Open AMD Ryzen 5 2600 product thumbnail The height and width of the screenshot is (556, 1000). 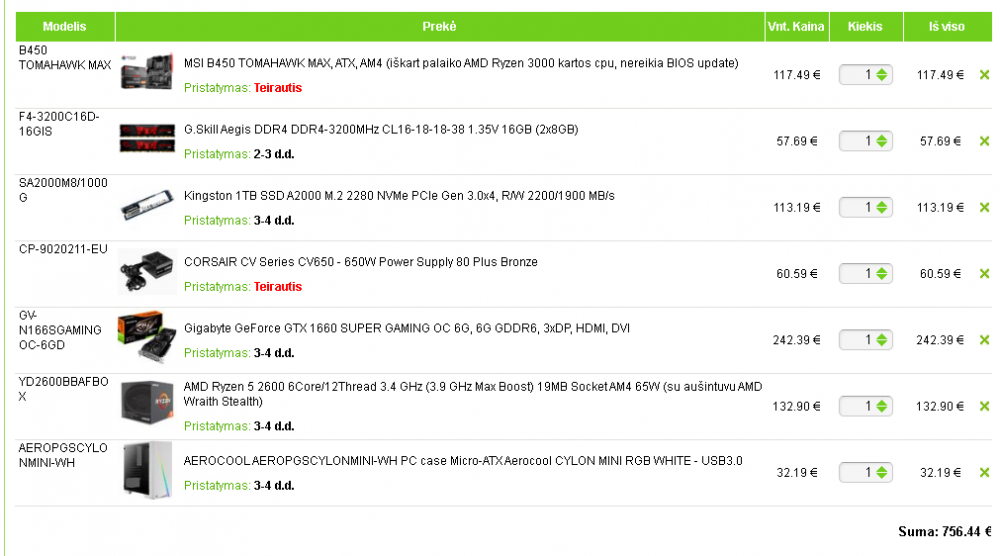pos(147,403)
